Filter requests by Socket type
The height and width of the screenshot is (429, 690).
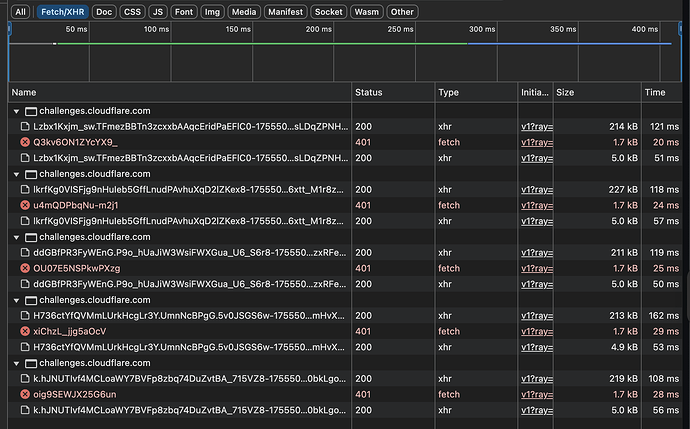pos(328,12)
